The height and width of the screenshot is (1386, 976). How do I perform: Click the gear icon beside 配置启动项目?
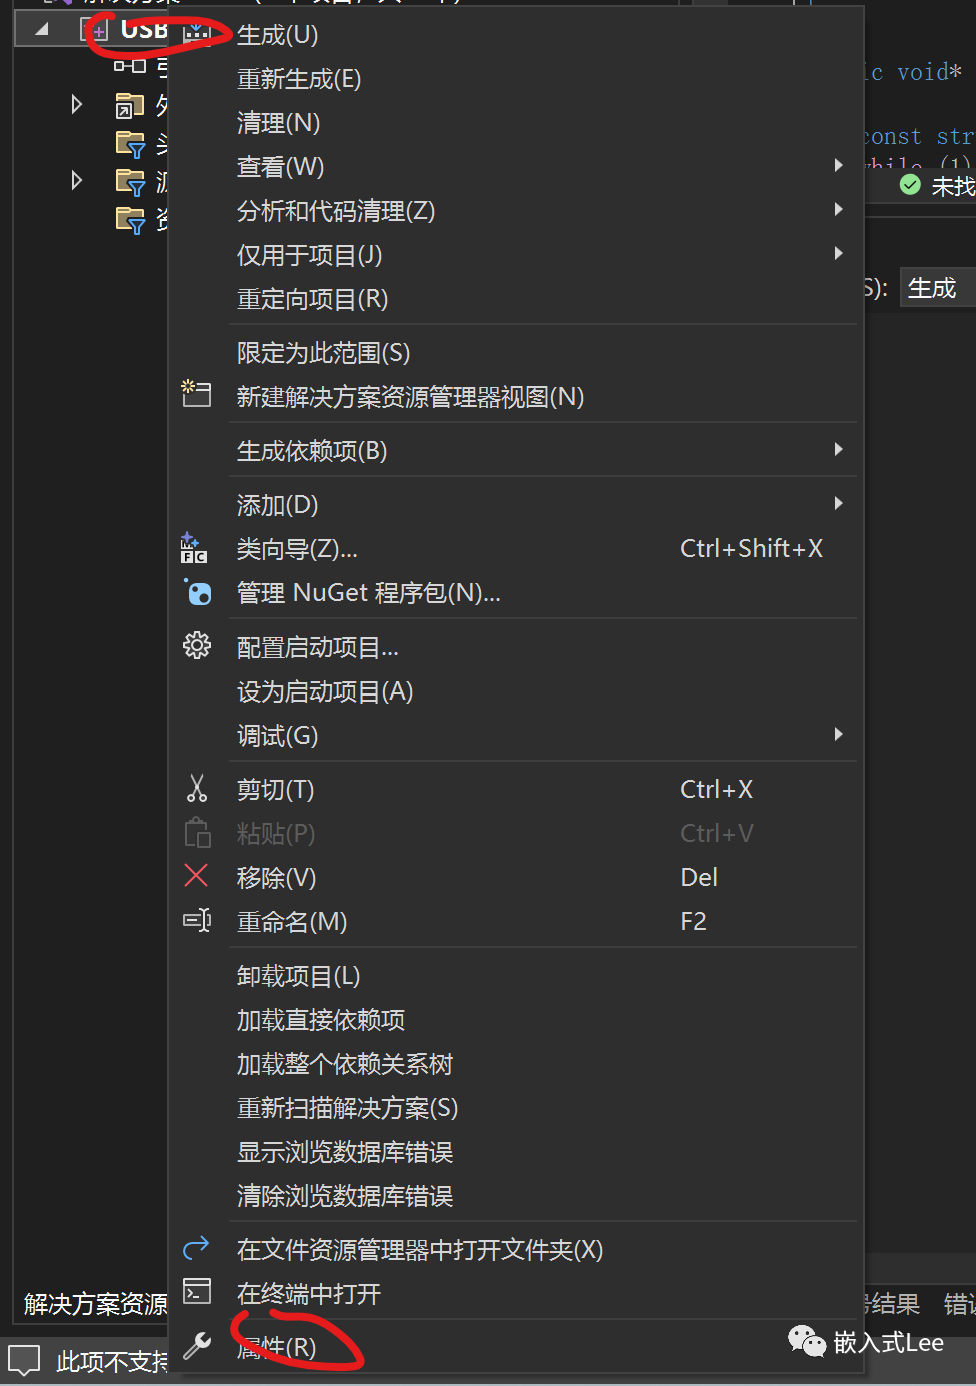(x=197, y=645)
